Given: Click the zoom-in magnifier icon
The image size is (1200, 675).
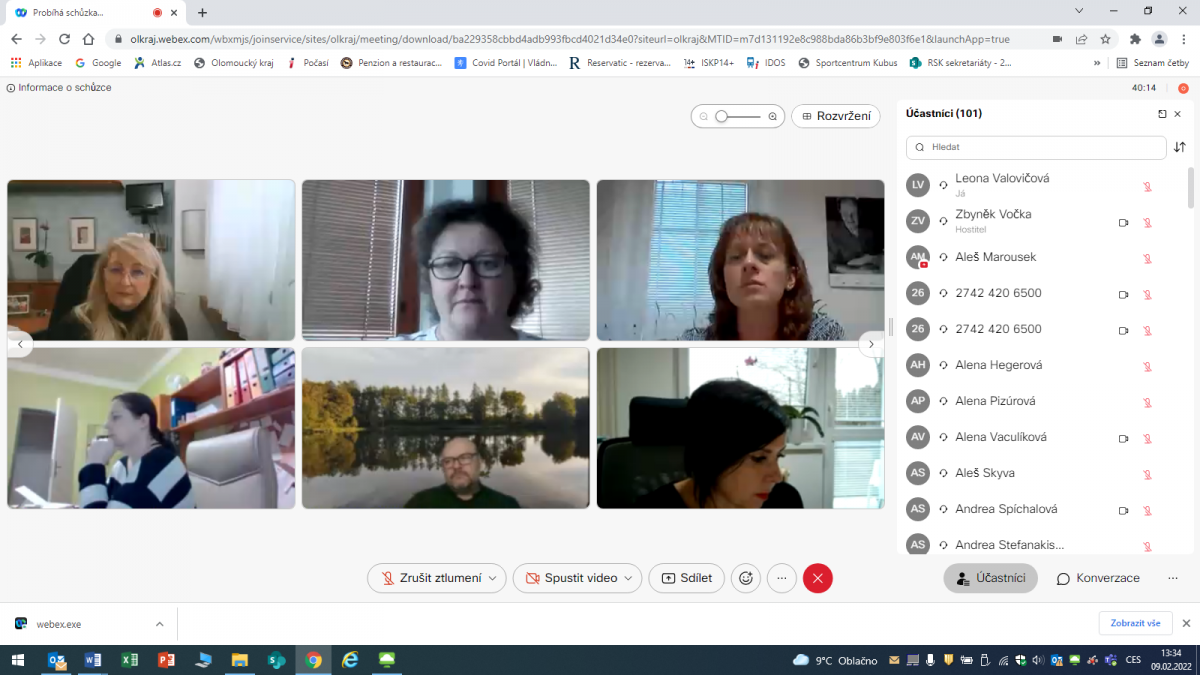Looking at the screenshot, I should [x=772, y=117].
